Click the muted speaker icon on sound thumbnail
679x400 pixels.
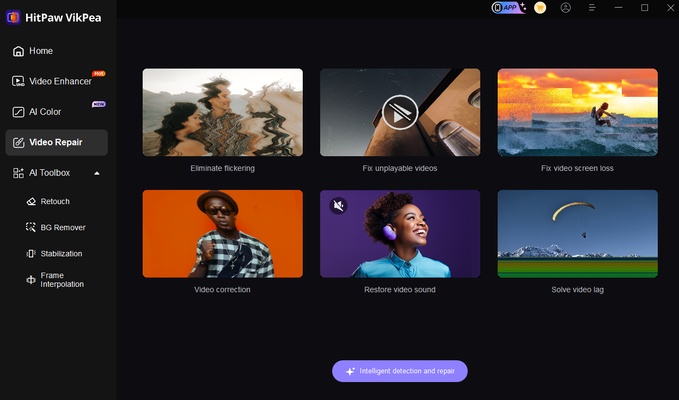click(339, 208)
